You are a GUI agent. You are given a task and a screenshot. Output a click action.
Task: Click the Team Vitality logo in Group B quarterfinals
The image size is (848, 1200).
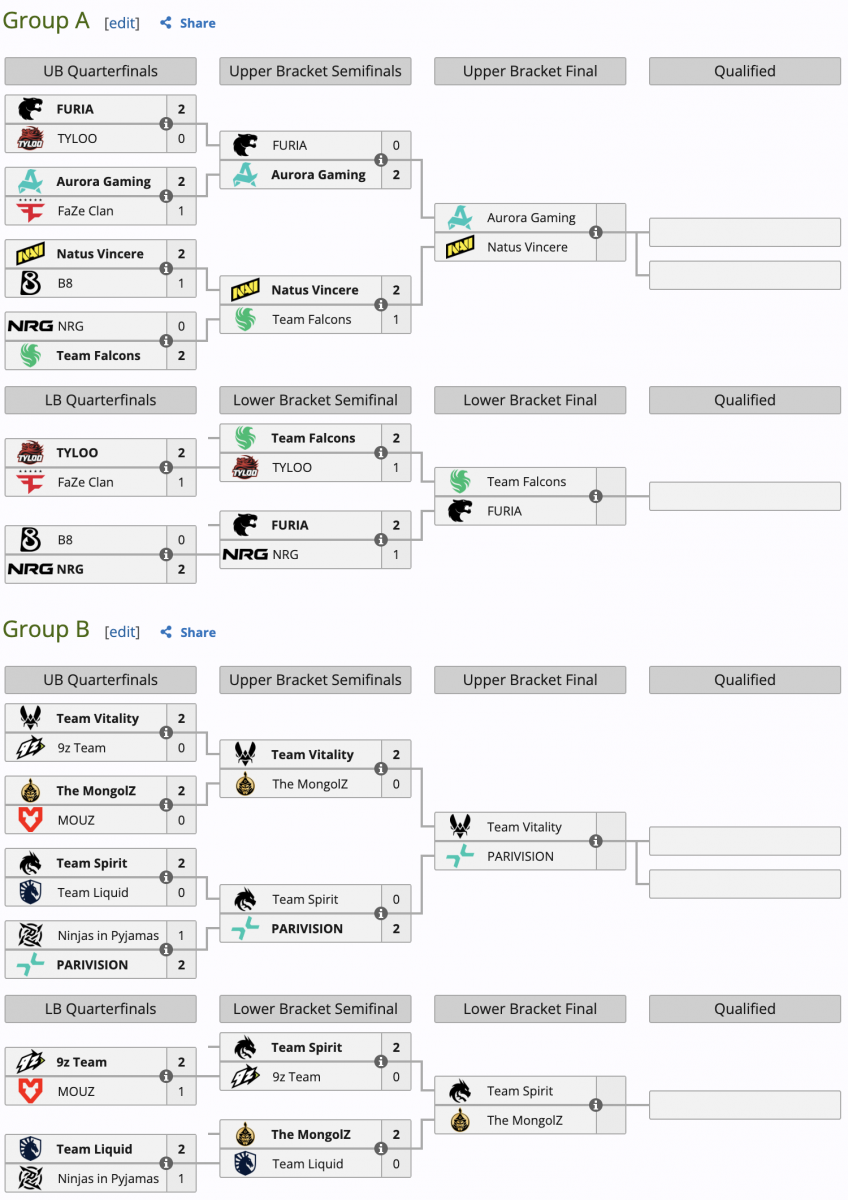click(31, 718)
